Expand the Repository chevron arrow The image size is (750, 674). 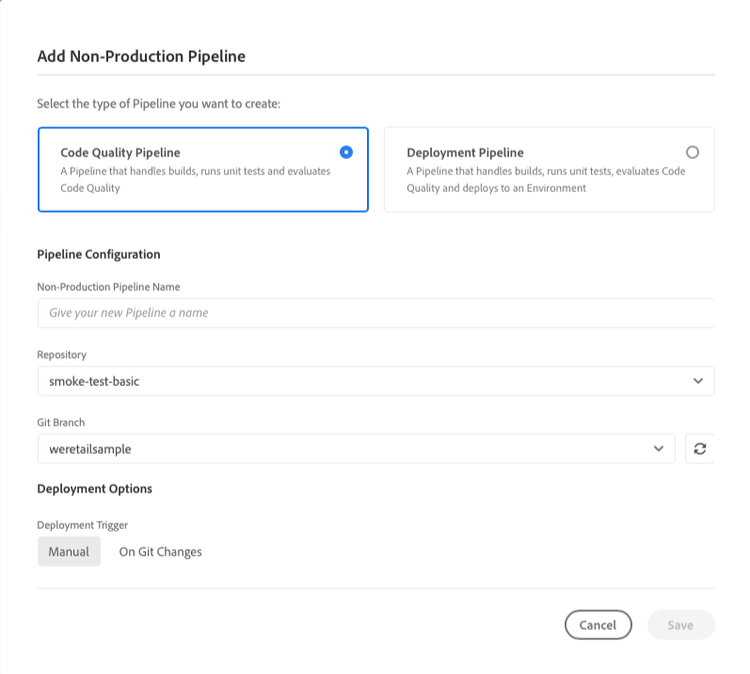pyautogui.click(x=698, y=381)
